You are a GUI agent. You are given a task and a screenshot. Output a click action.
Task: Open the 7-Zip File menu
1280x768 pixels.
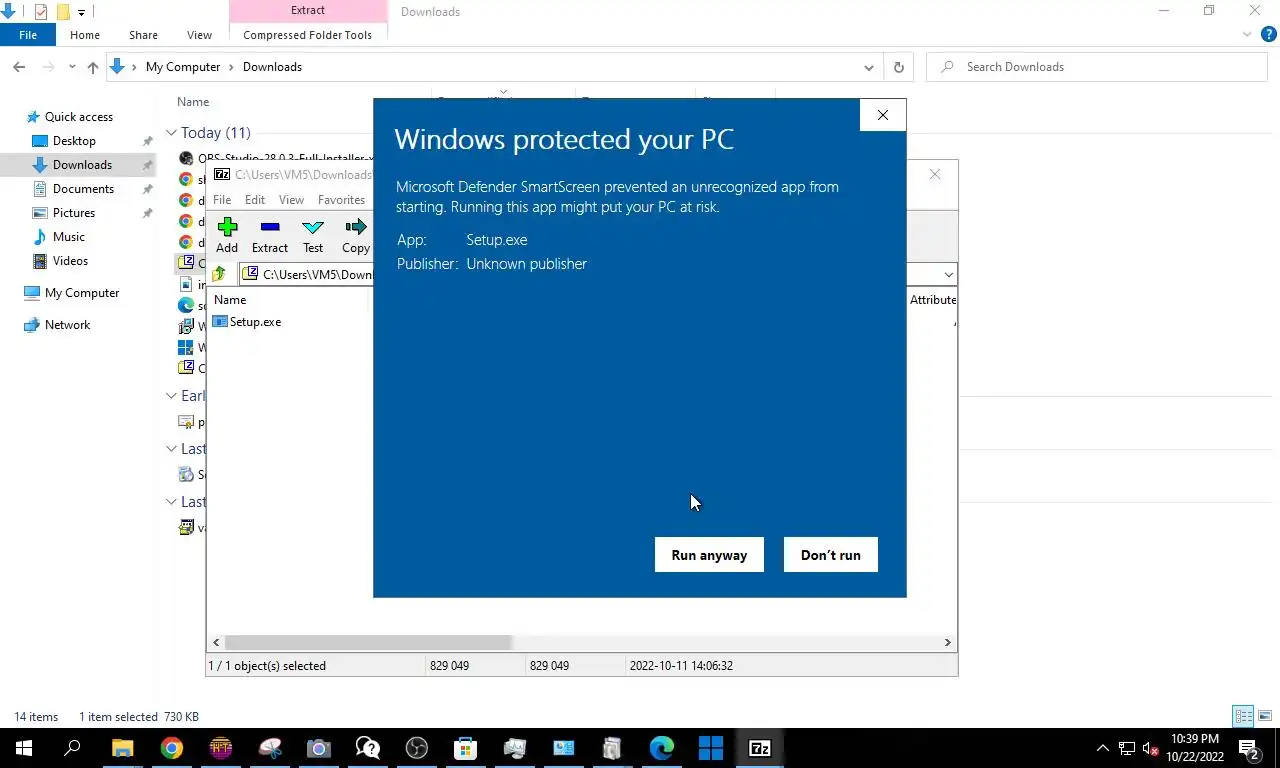point(222,200)
